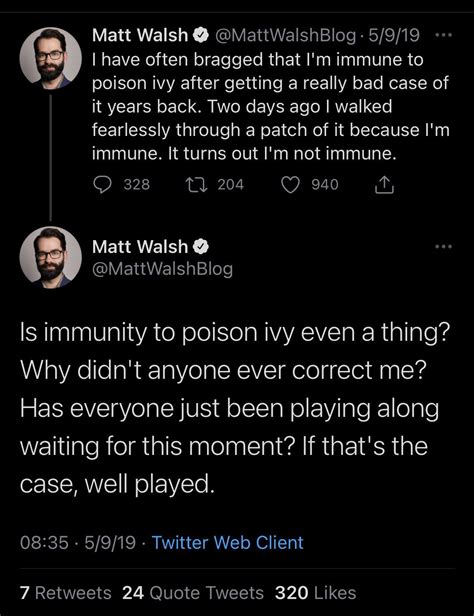The width and height of the screenshot is (474, 616).
Task: Open the main tweet's three-dot menu
Action: point(444,247)
